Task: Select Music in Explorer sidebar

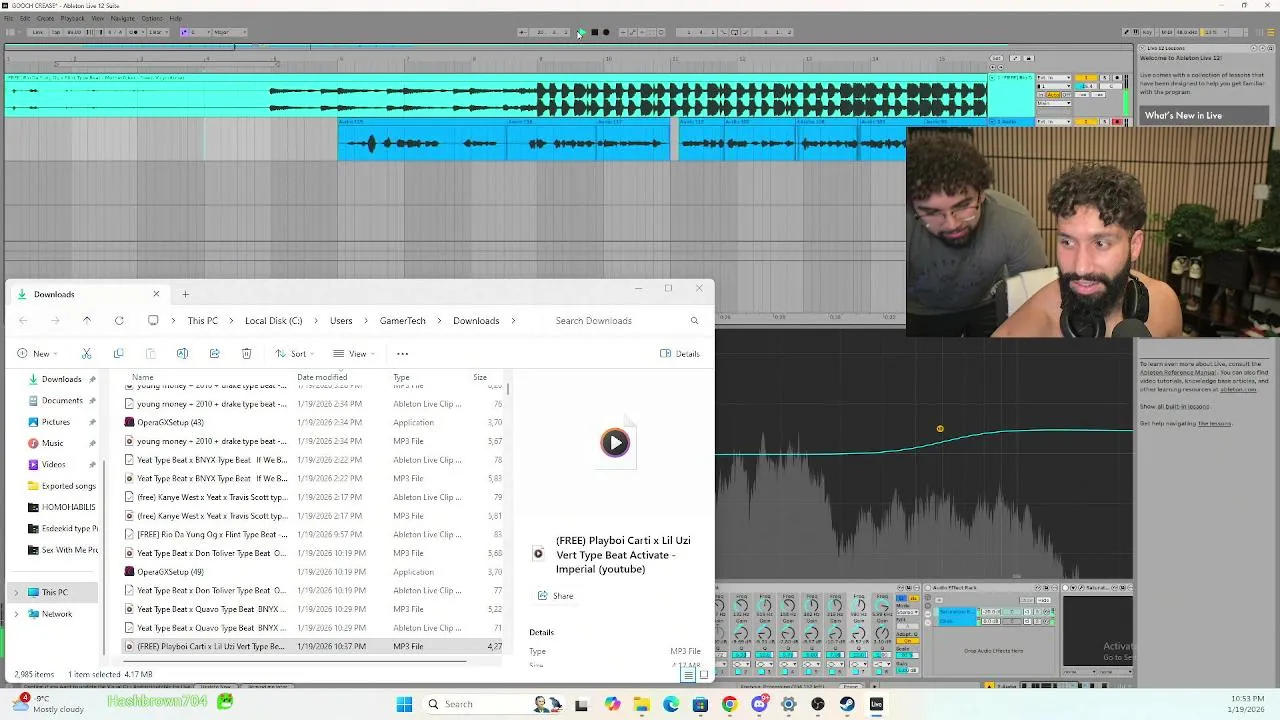Action: pos(53,443)
